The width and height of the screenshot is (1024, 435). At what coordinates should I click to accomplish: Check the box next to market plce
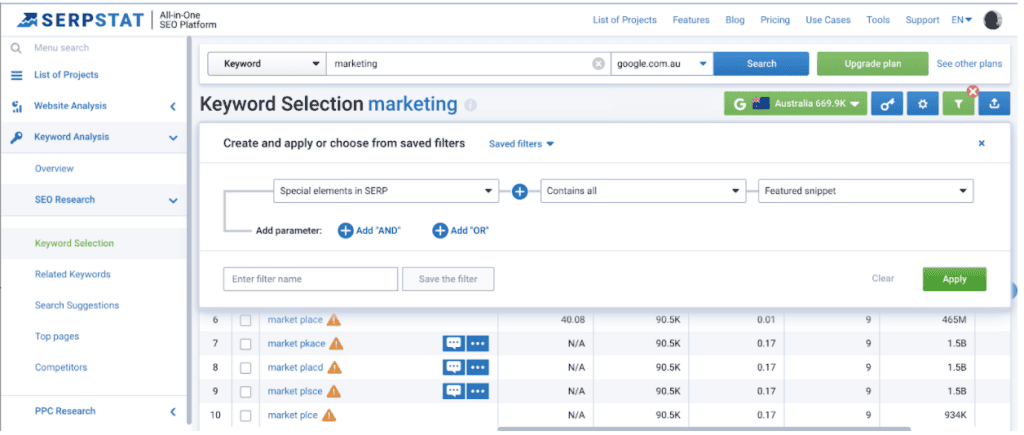245,415
